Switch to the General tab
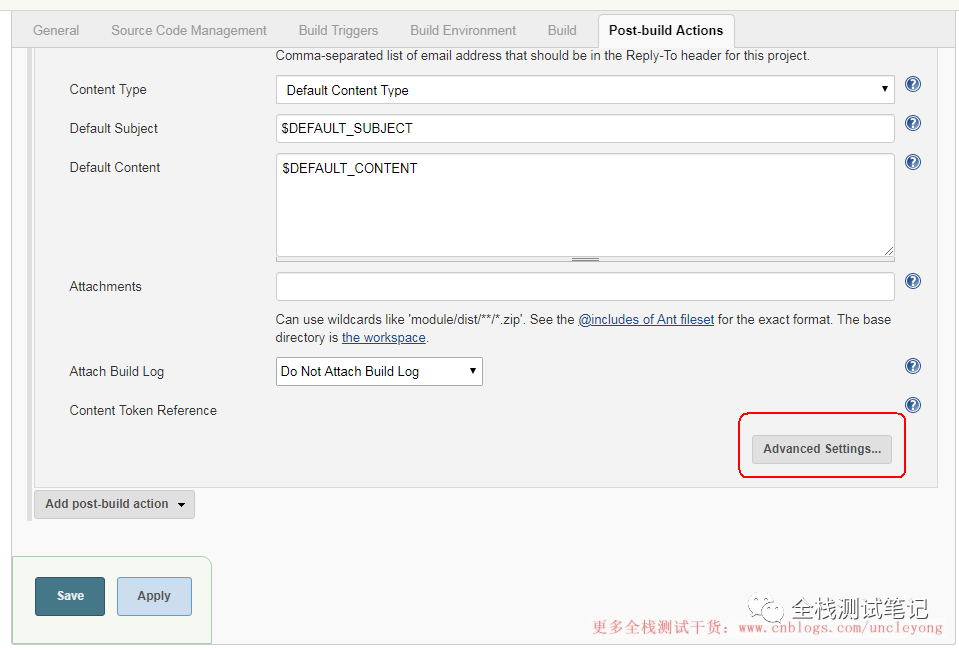959x650 pixels. (56, 31)
